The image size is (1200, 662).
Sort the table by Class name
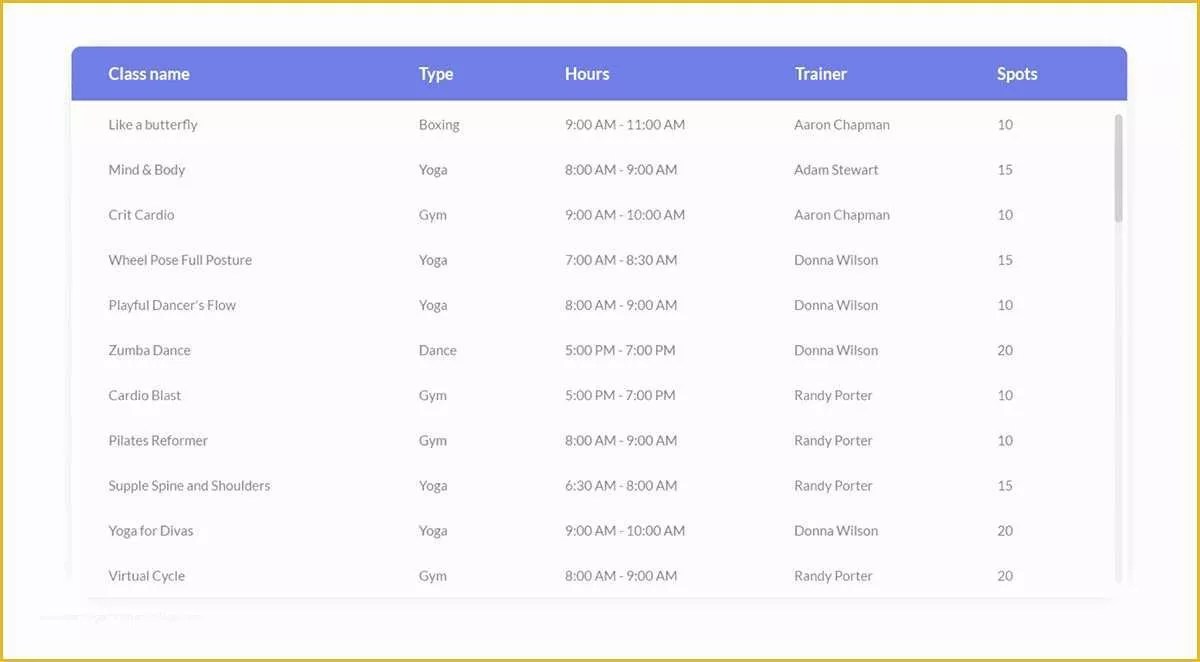click(148, 73)
